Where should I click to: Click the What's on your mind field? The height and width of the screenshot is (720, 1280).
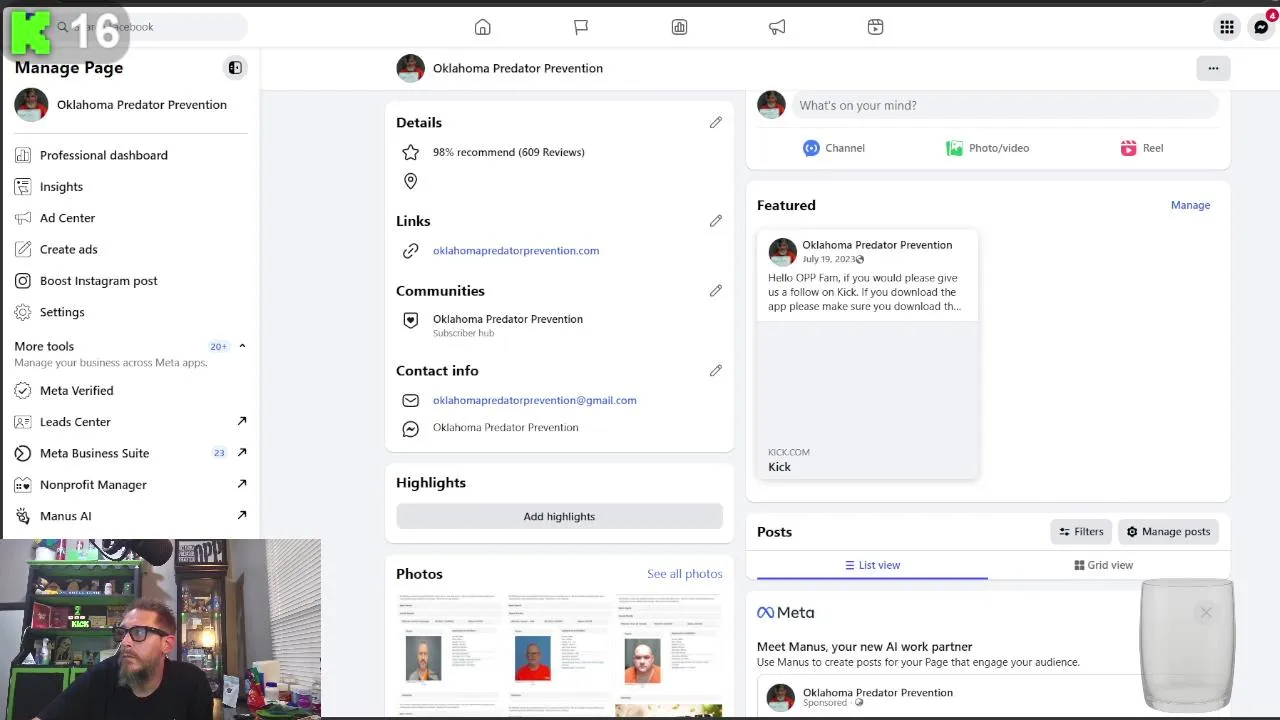pos(1006,105)
